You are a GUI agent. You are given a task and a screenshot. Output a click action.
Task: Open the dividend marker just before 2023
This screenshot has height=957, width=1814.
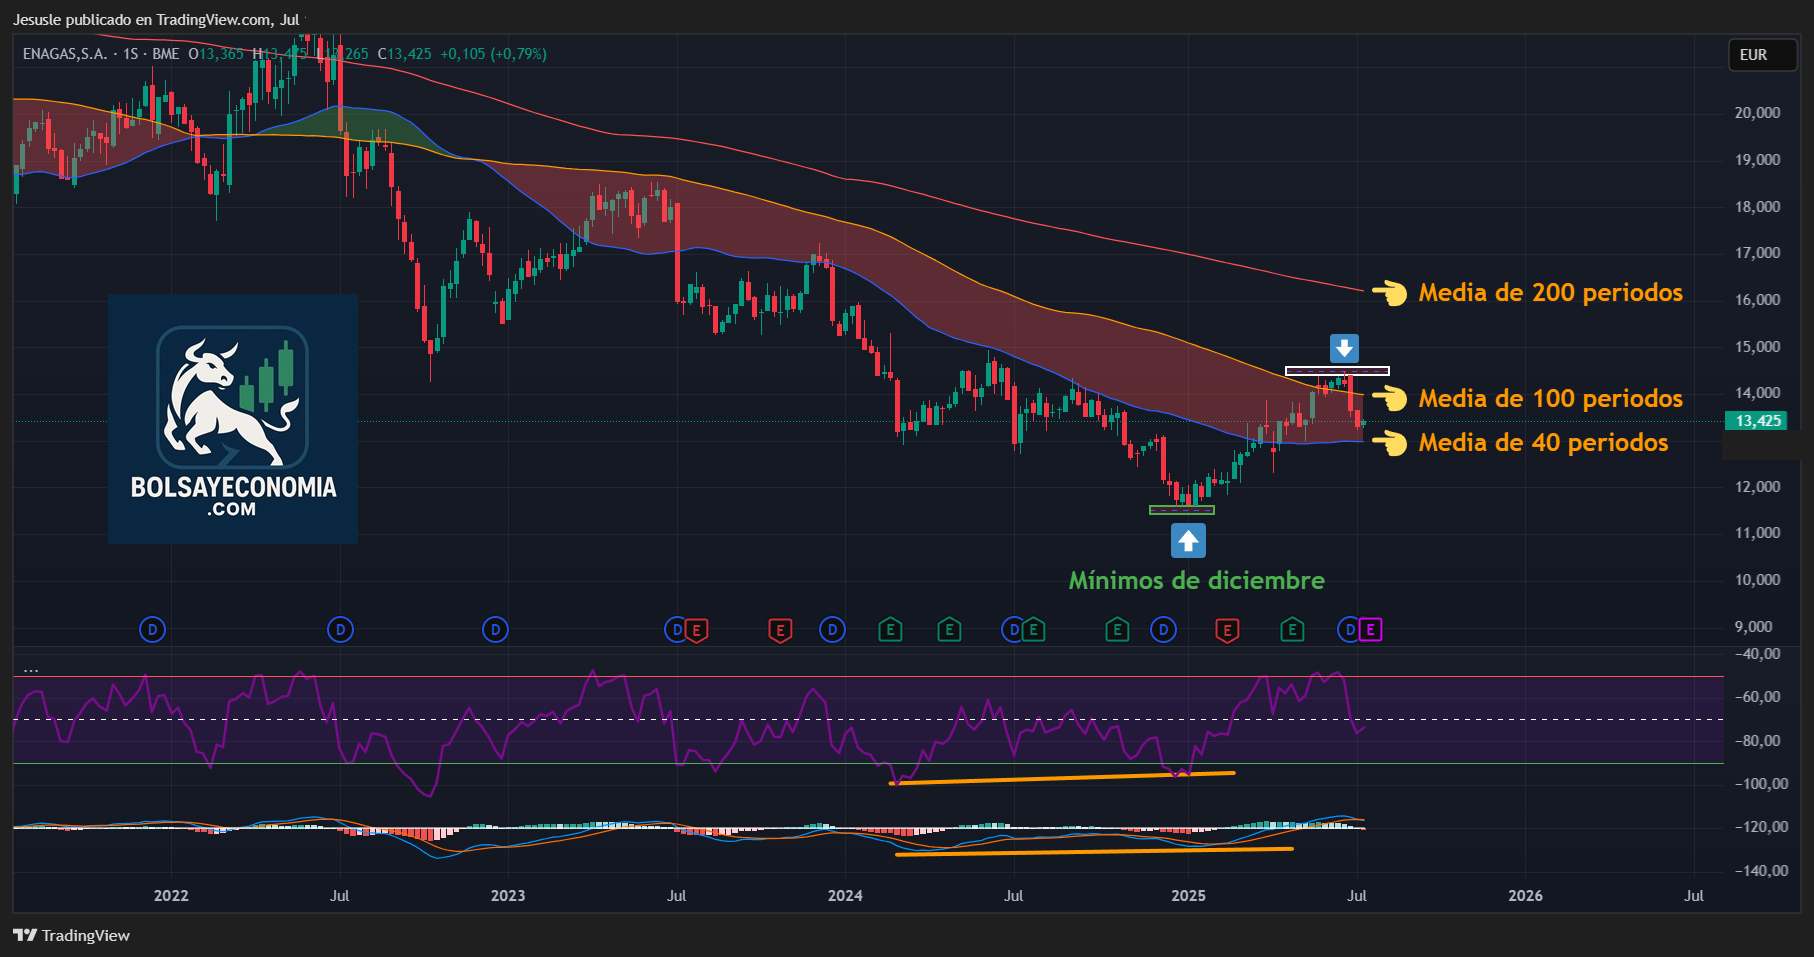pos(496,630)
